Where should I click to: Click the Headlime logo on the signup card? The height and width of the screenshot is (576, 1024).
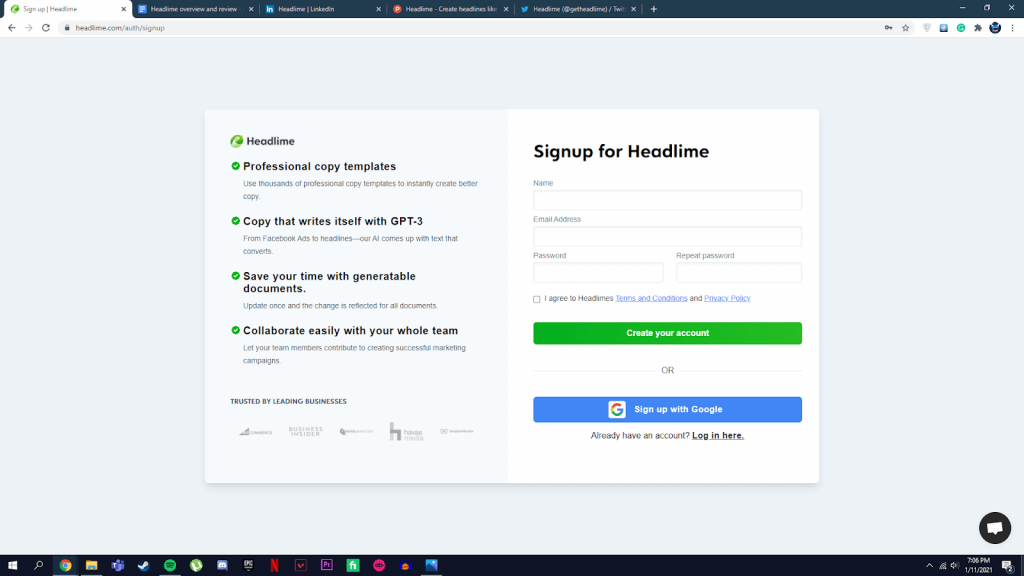click(x=263, y=141)
